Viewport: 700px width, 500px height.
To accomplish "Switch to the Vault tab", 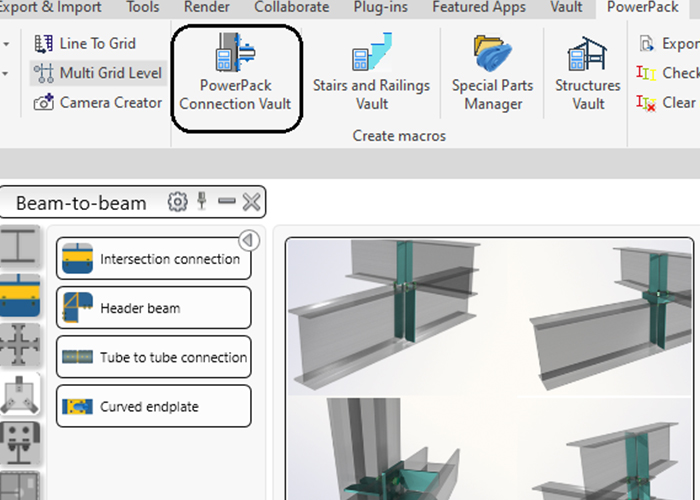I will point(566,7).
